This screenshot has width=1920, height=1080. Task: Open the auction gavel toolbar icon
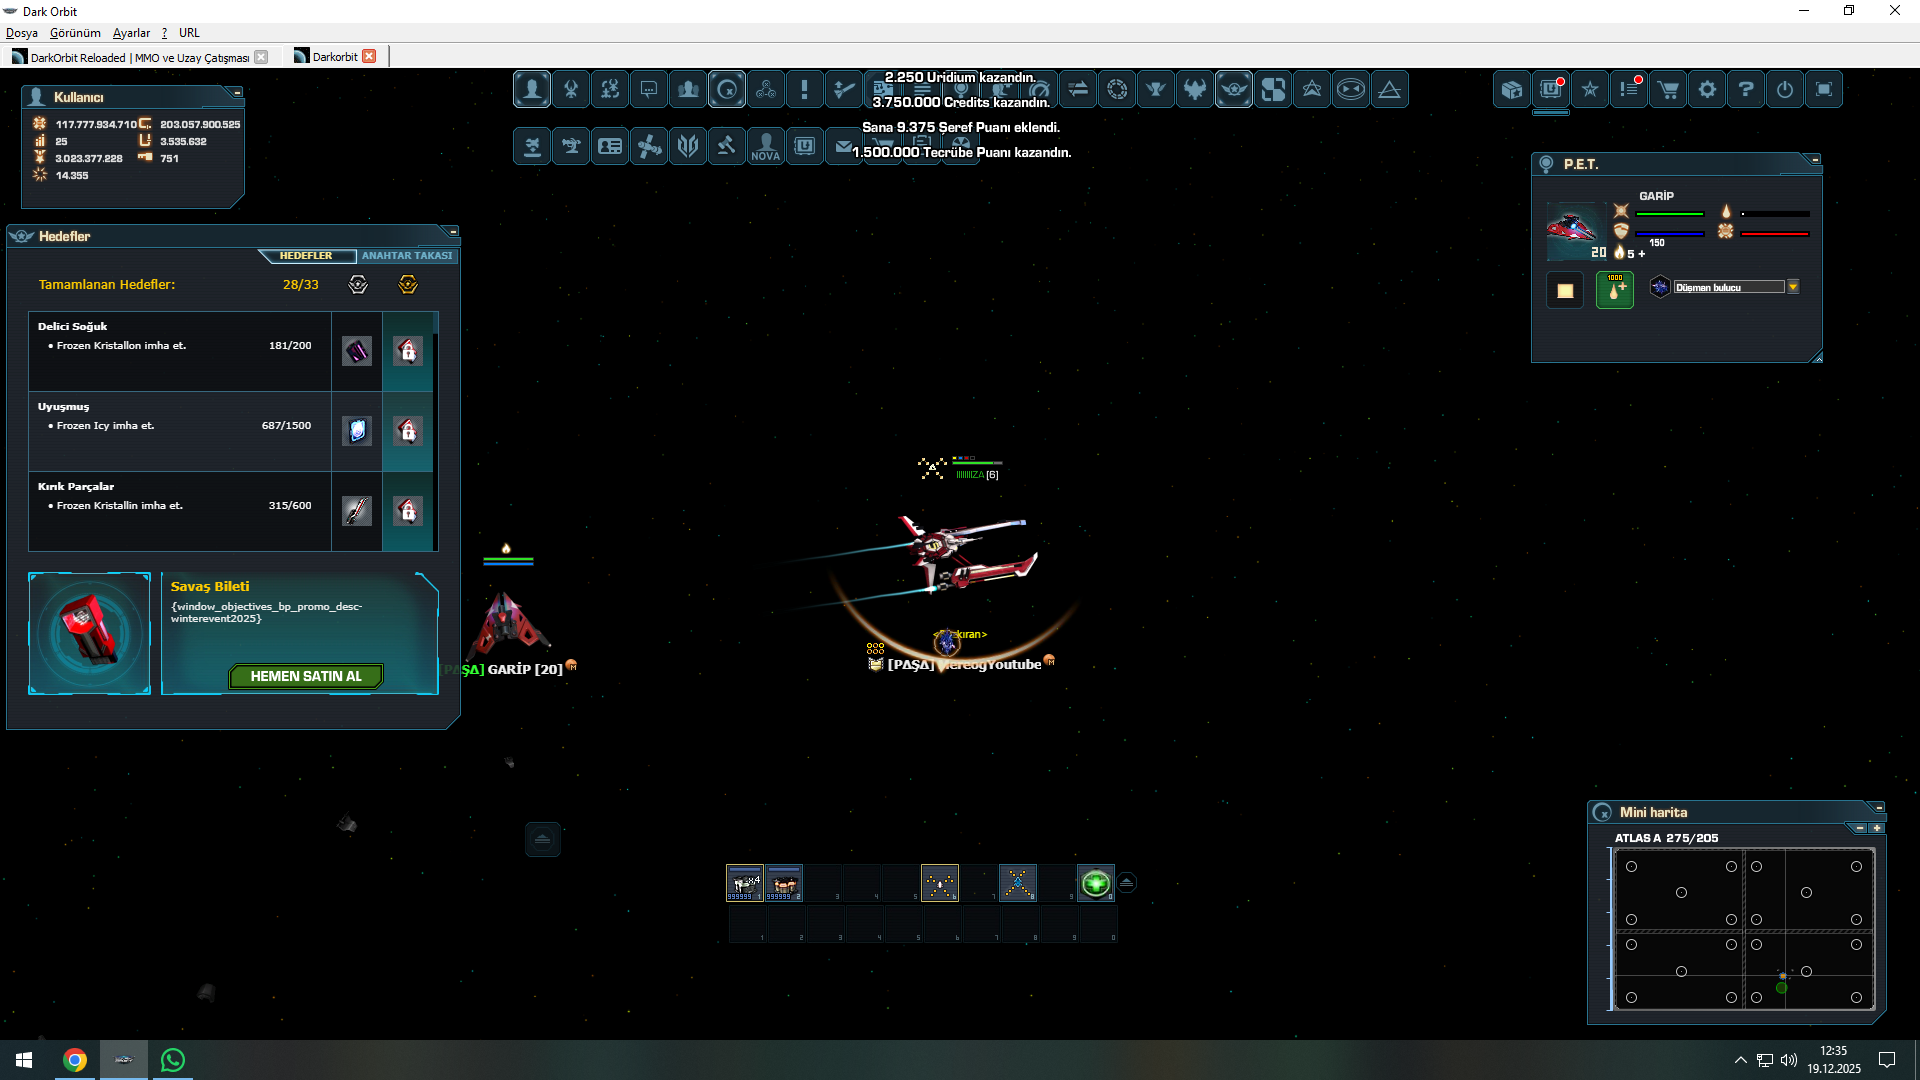(727, 147)
